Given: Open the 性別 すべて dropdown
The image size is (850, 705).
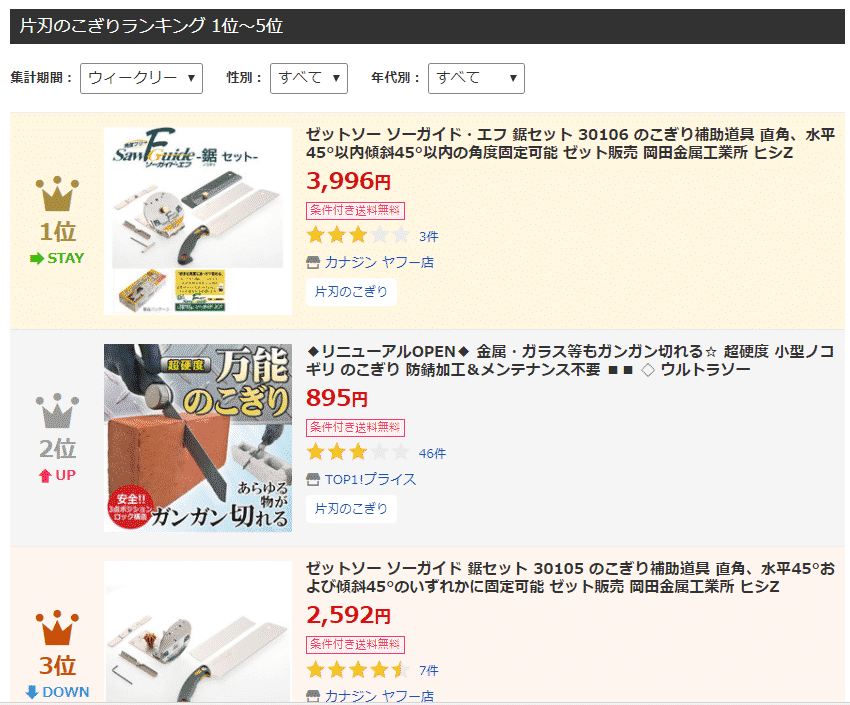Looking at the screenshot, I should click(x=309, y=79).
